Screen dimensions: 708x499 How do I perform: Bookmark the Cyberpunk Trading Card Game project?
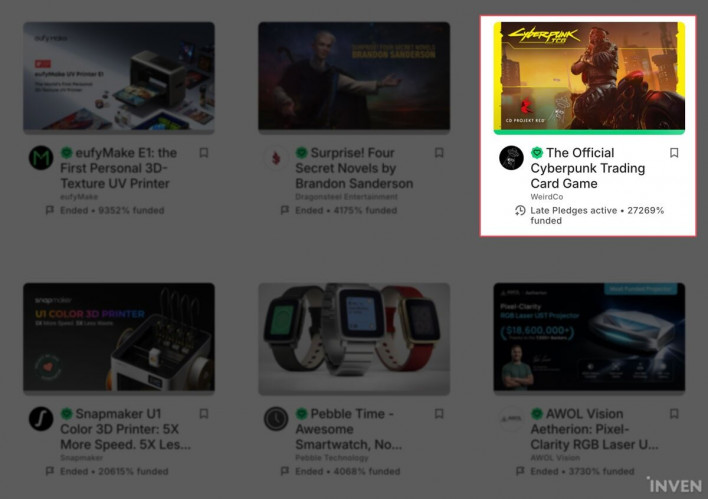point(674,153)
